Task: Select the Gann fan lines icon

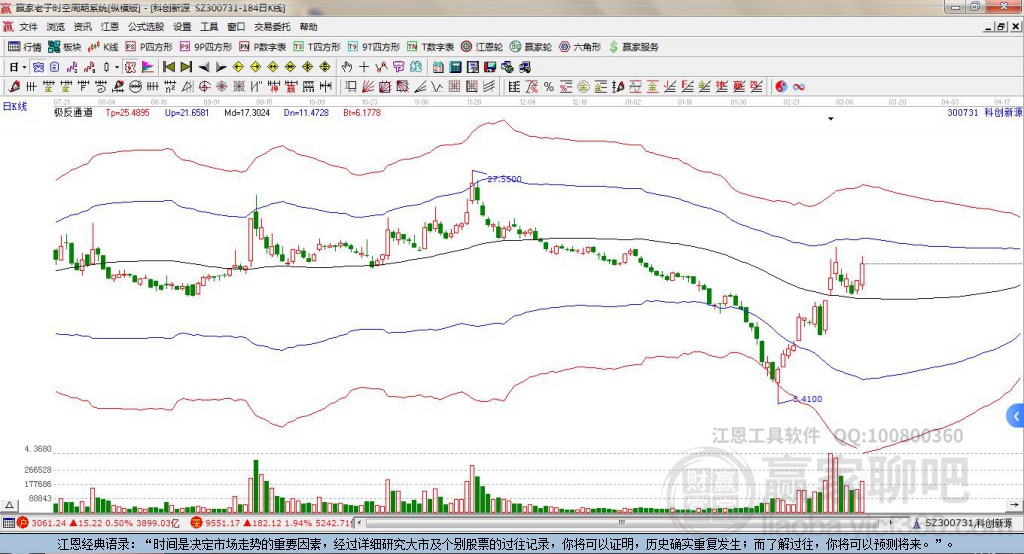Action: 368,86
